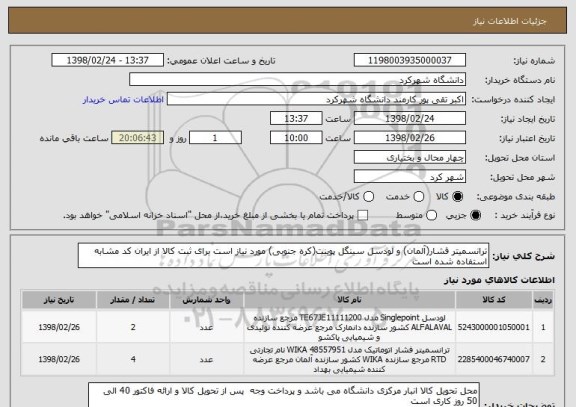Click the WIKA pressure transmitter item name

tap(349, 359)
